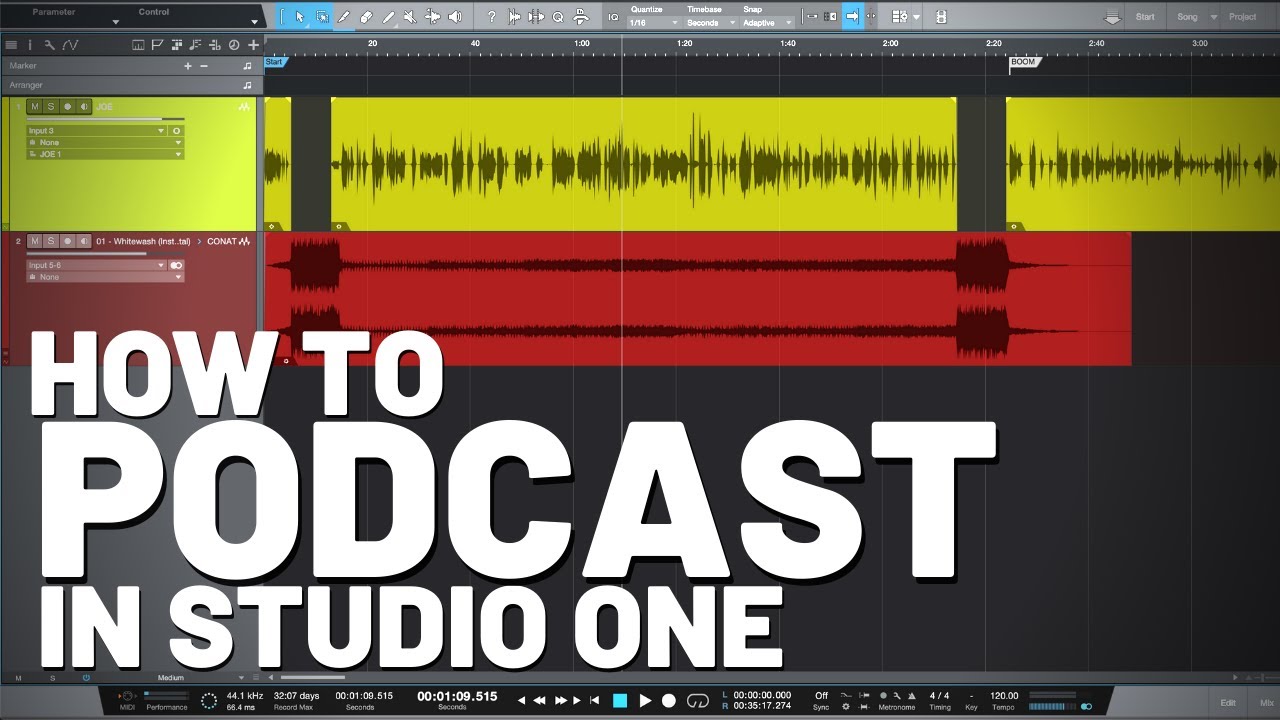Open Whitewash track Input 5-6 dropdown
Image resolution: width=1280 pixels, height=720 pixels.
pyautogui.click(x=96, y=265)
